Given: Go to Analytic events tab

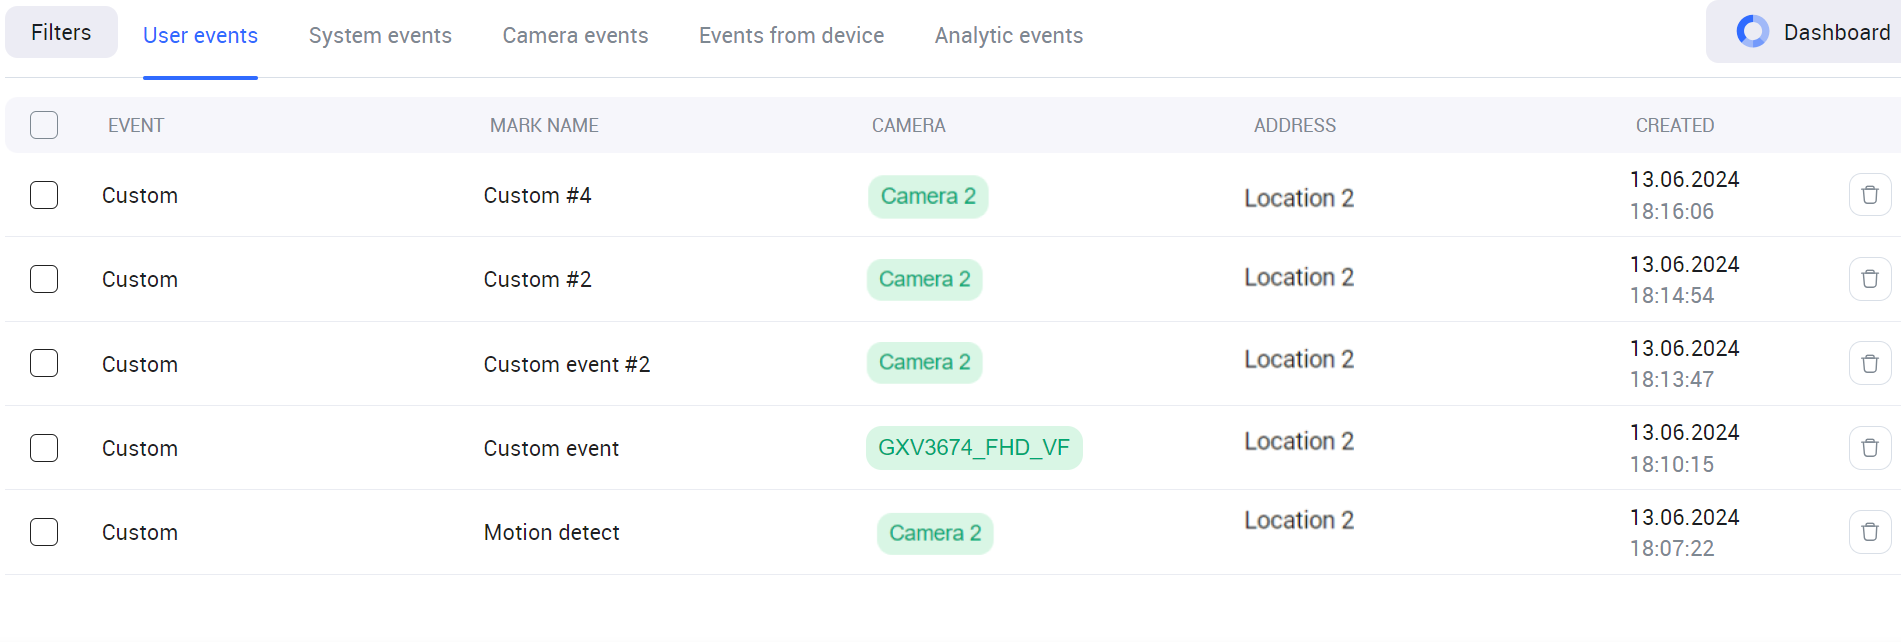Looking at the screenshot, I should tap(1008, 36).
